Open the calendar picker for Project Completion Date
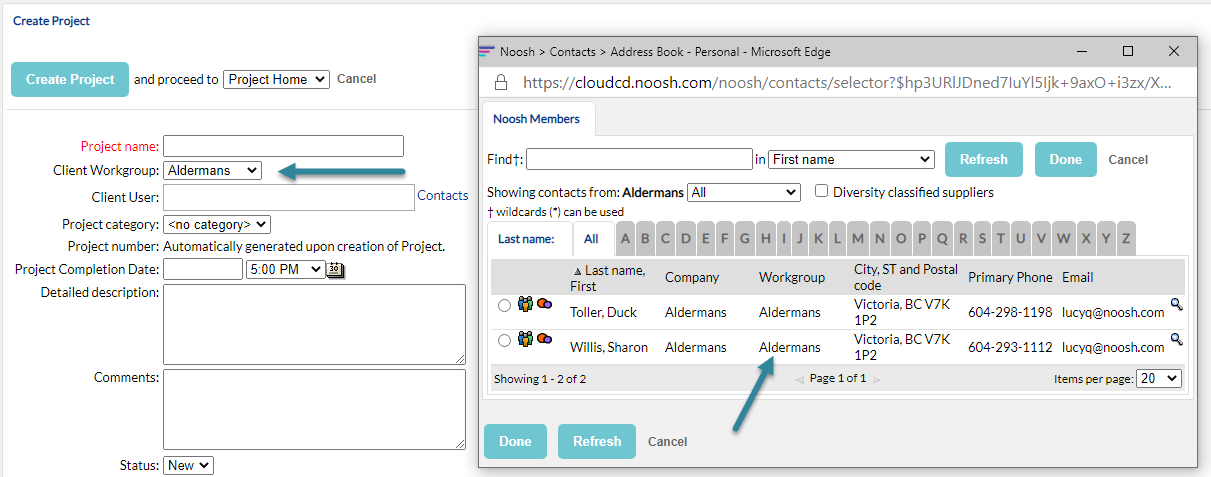Screen dimensions: 1211x477 [335, 269]
